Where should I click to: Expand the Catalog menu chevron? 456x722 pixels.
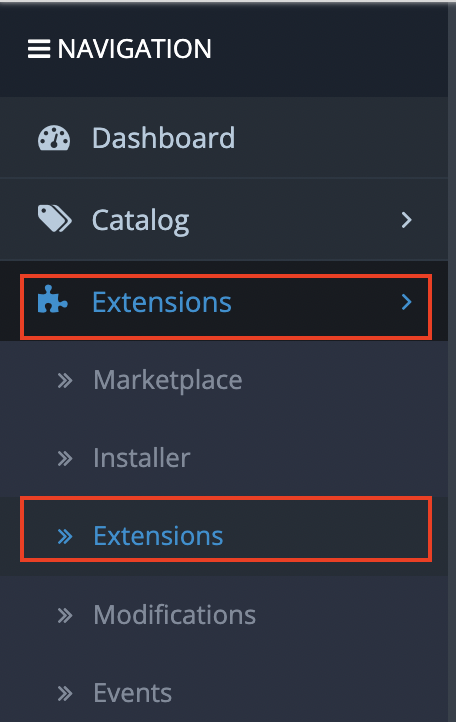pyautogui.click(x=406, y=220)
